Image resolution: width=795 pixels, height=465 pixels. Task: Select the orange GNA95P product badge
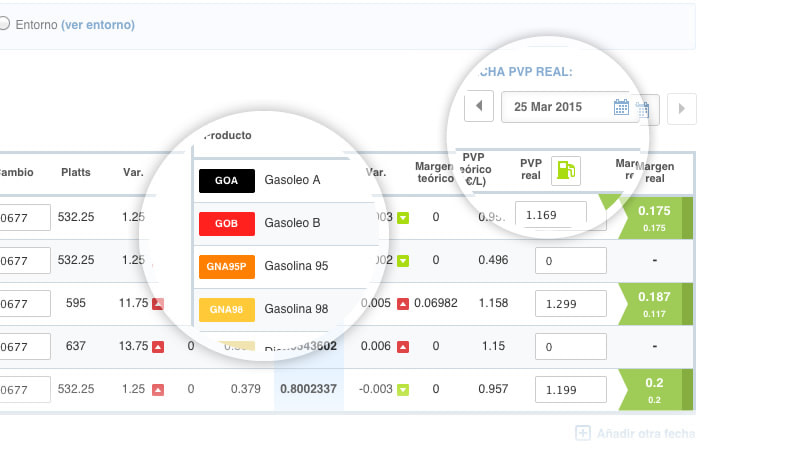point(225,266)
